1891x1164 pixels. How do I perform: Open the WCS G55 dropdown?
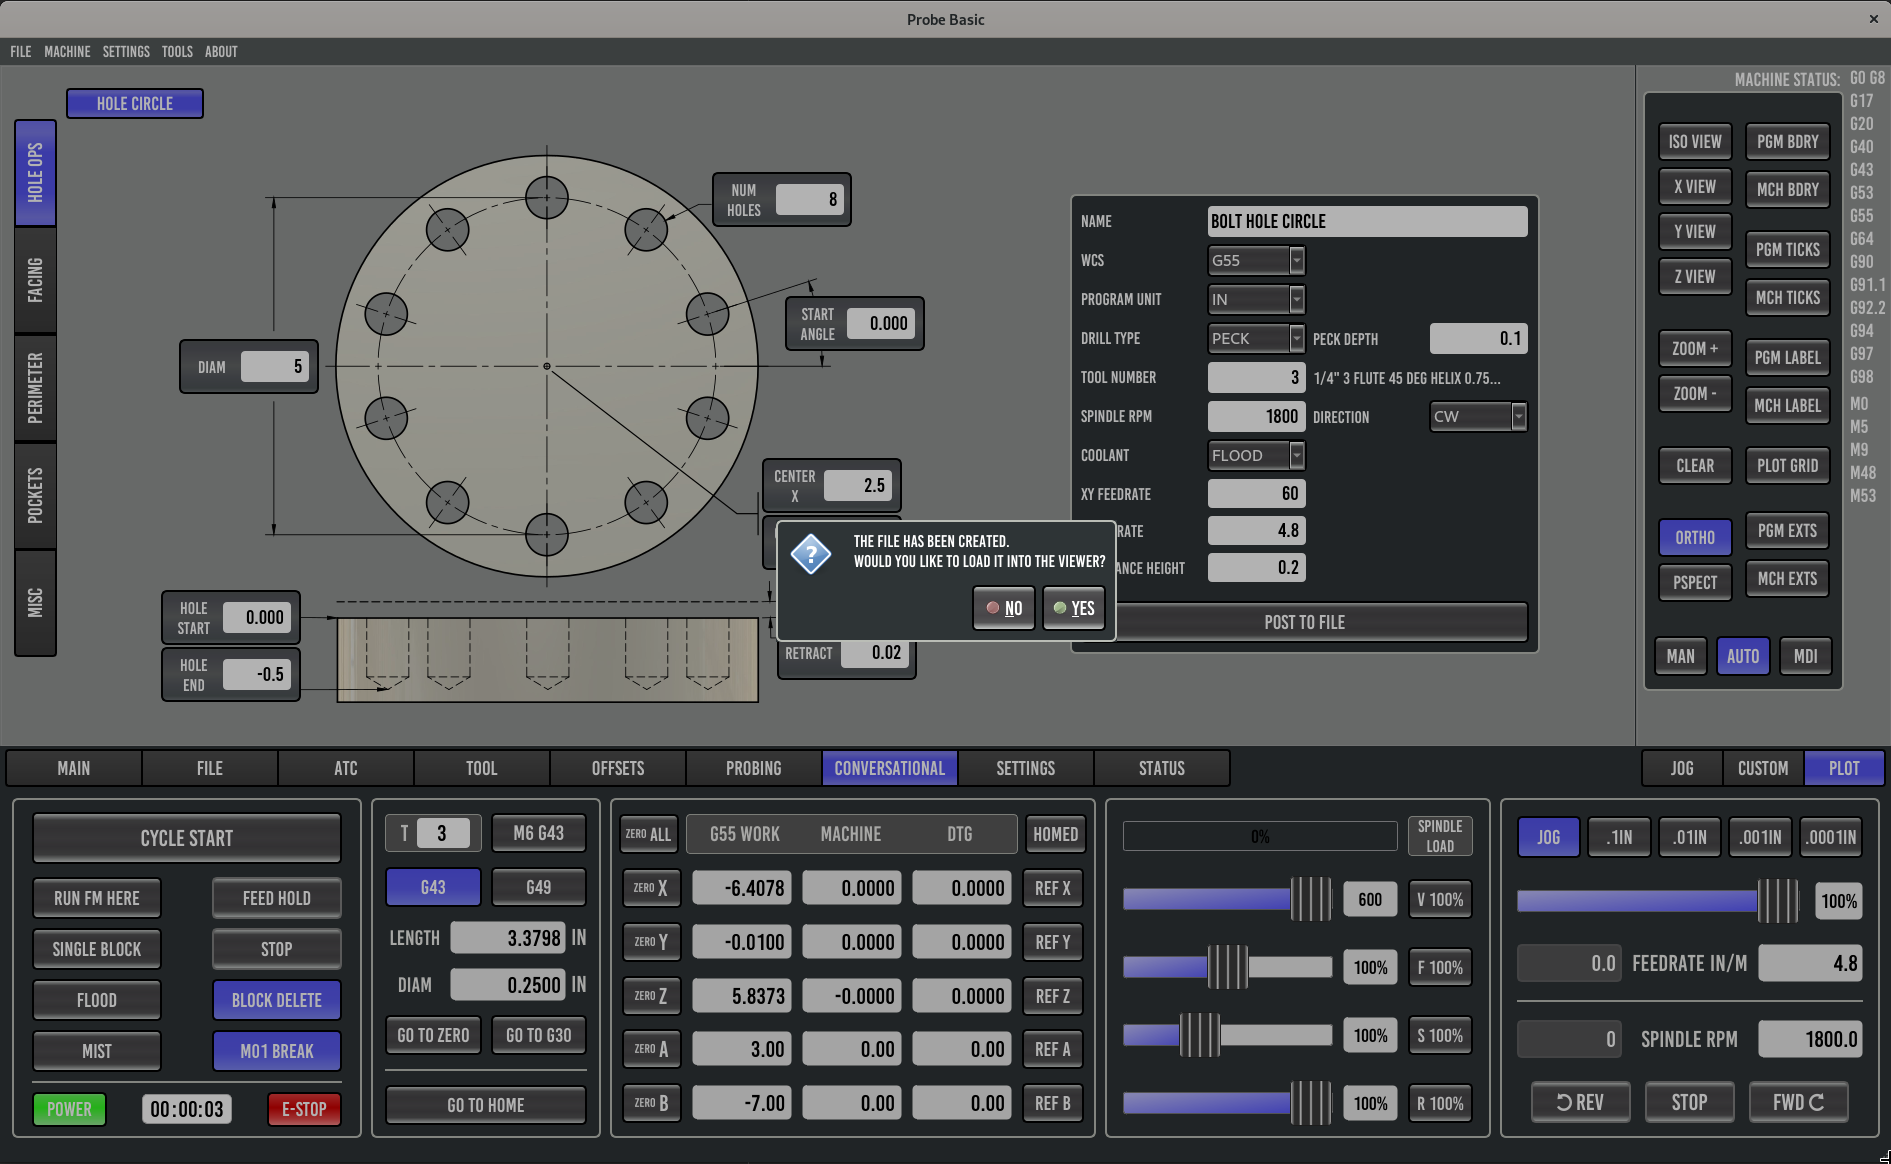(x=1256, y=260)
